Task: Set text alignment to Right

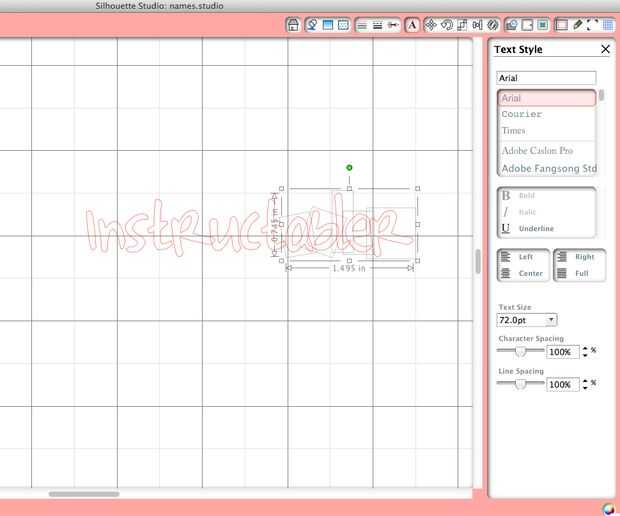Action: (576, 257)
